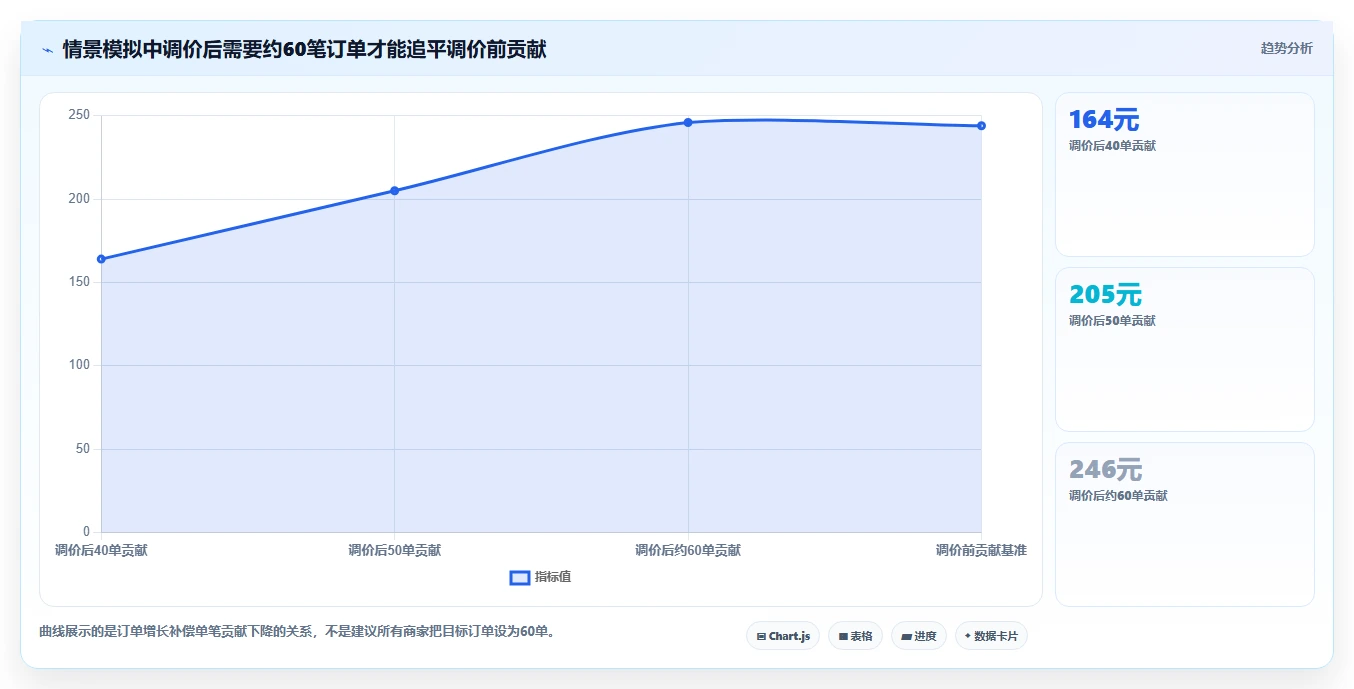The image size is (1354, 689).
Task: Click the chart title about 60笔订单
Action: (x=304, y=49)
